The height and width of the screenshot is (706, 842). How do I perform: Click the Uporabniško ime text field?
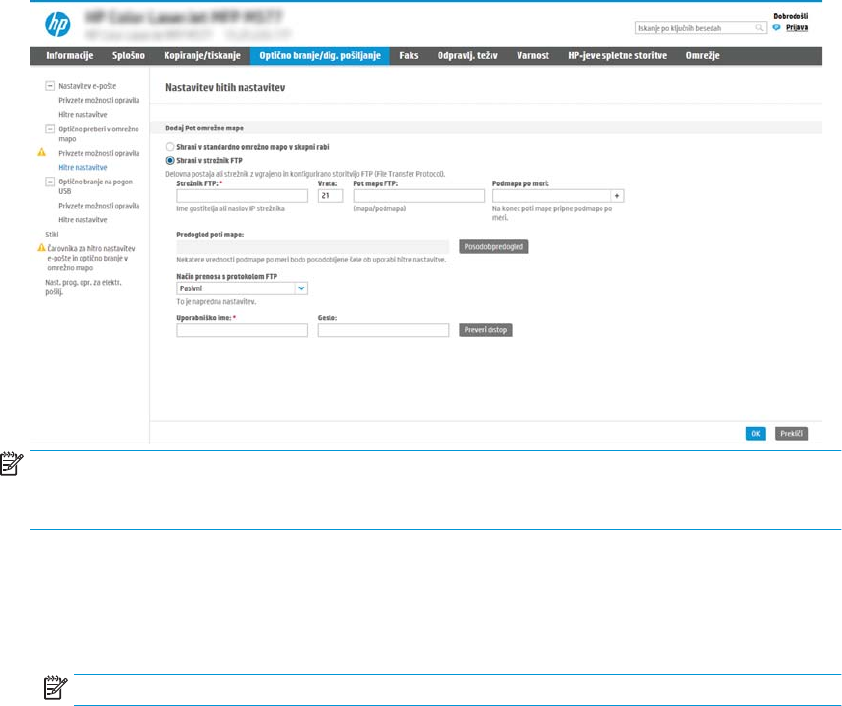(241, 330)
